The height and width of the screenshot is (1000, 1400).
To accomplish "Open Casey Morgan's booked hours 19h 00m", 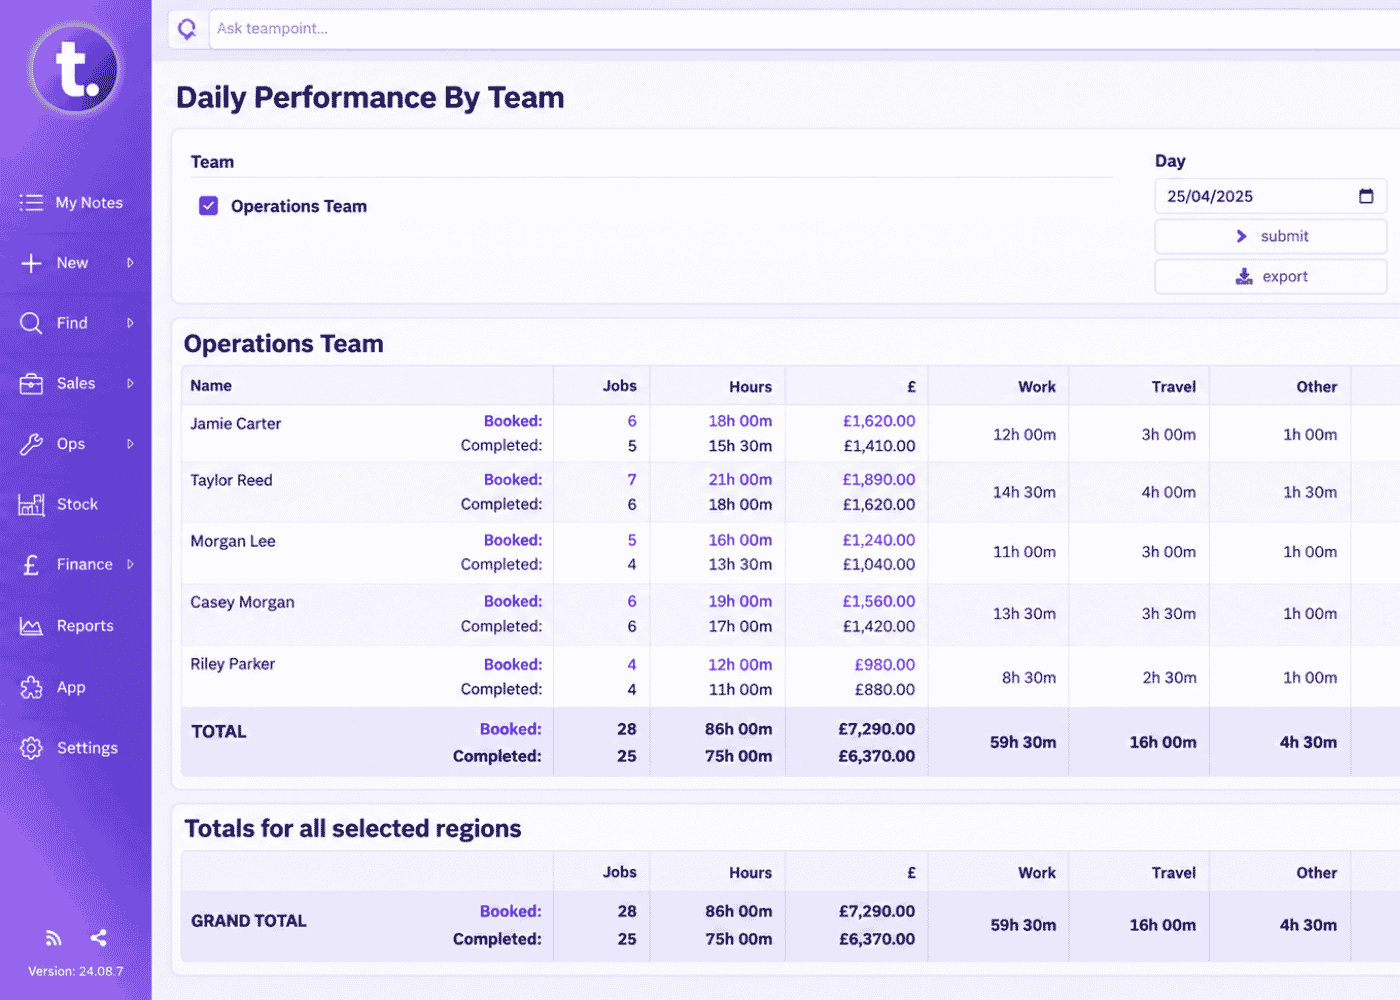I will pyautogui.click(x=740, y=601).
